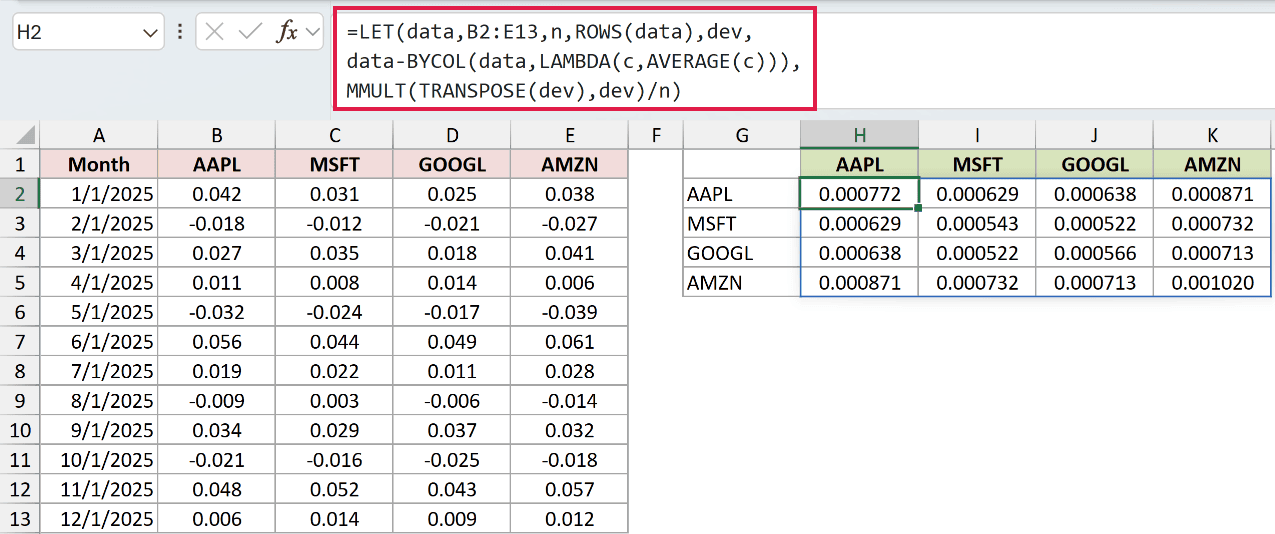1275x534 pixels.
Task: Select column E header
Action: pyautogui.click(x=569, y=135)
